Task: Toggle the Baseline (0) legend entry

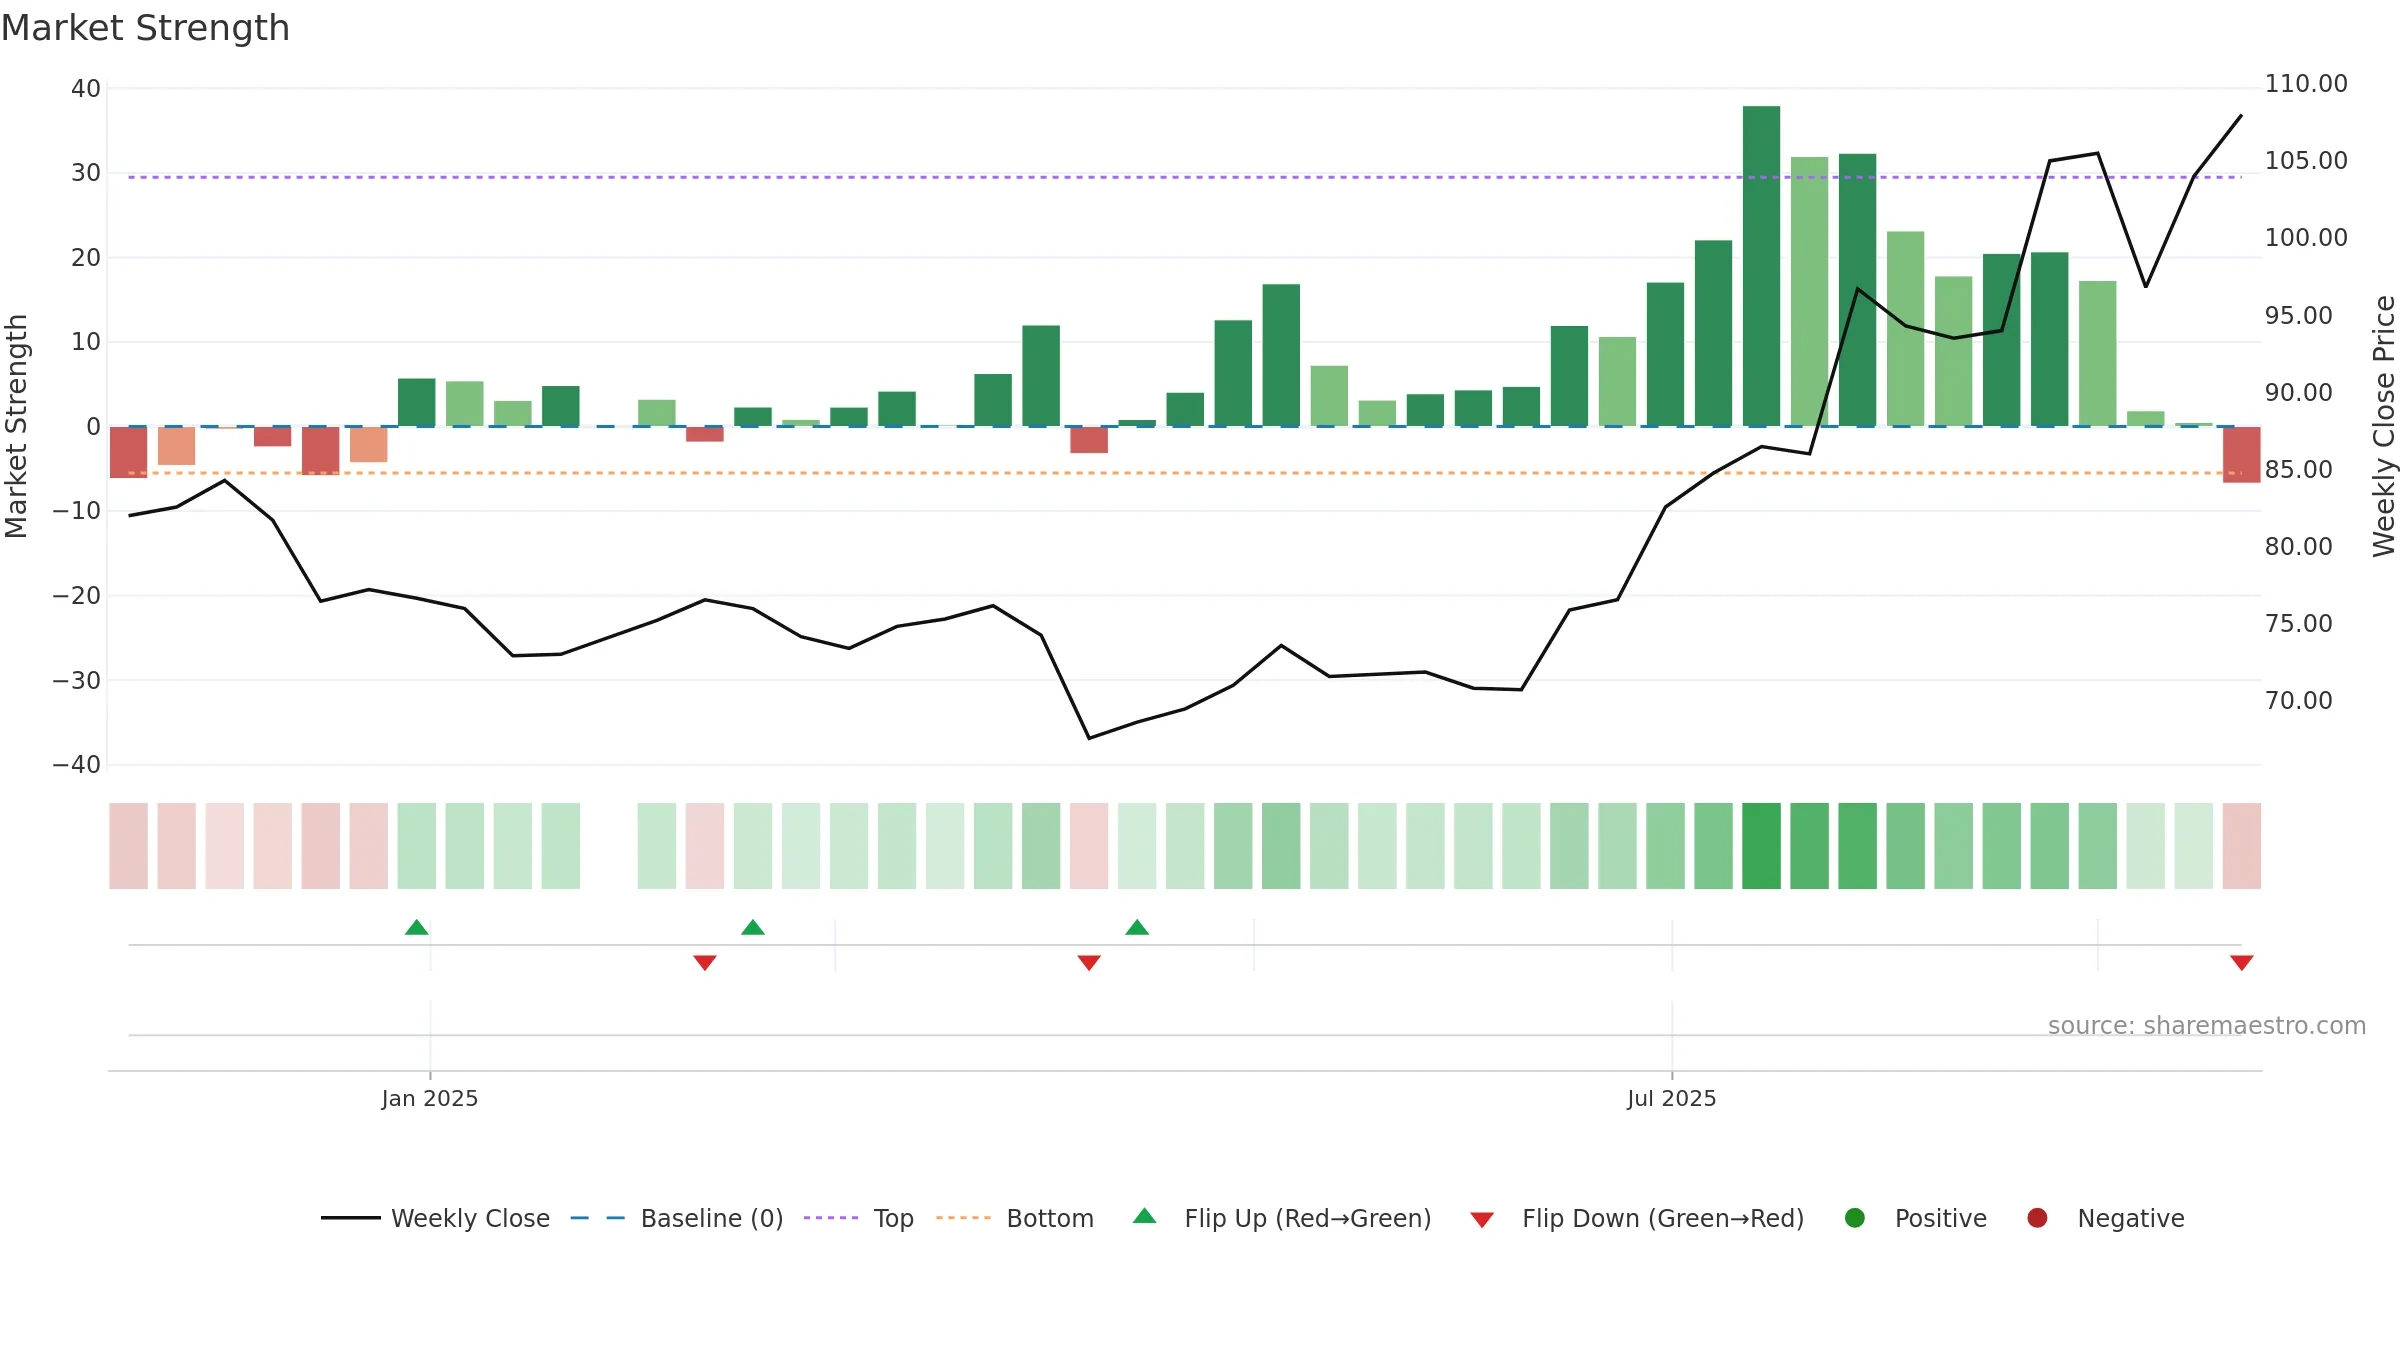Action: (677, 1218)
